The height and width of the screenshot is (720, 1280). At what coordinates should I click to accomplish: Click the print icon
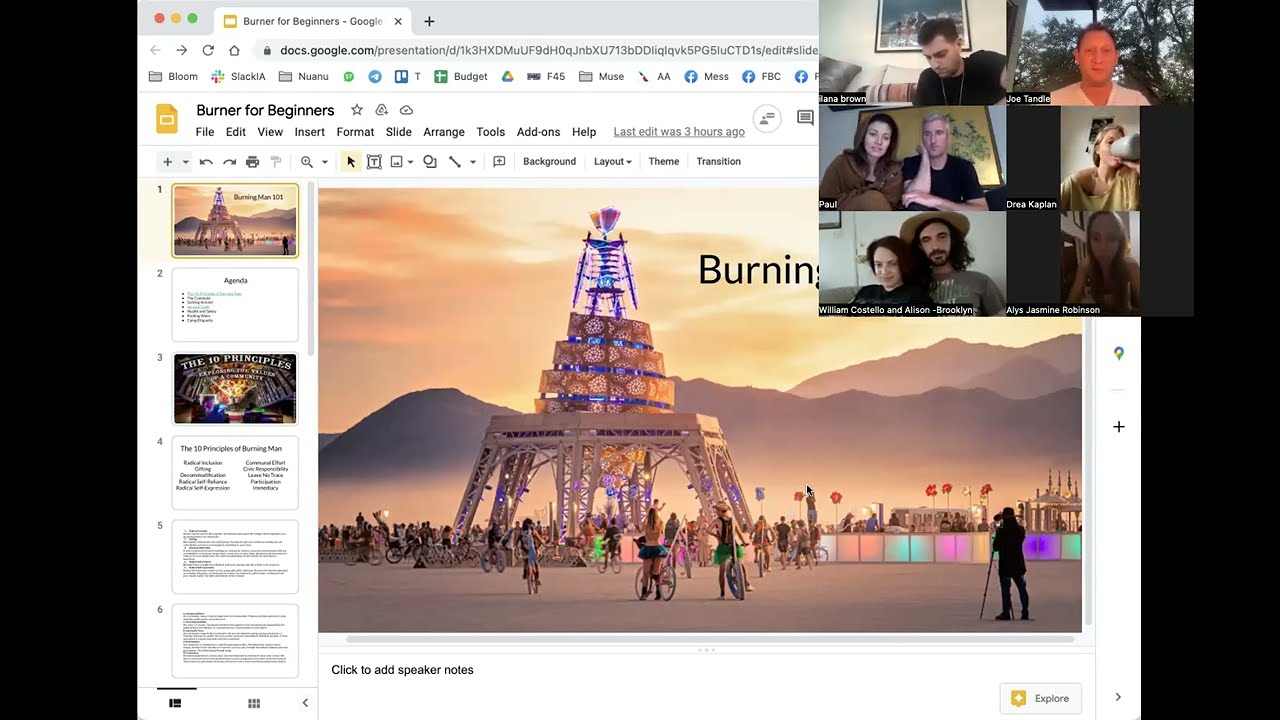tap(252, 162)
